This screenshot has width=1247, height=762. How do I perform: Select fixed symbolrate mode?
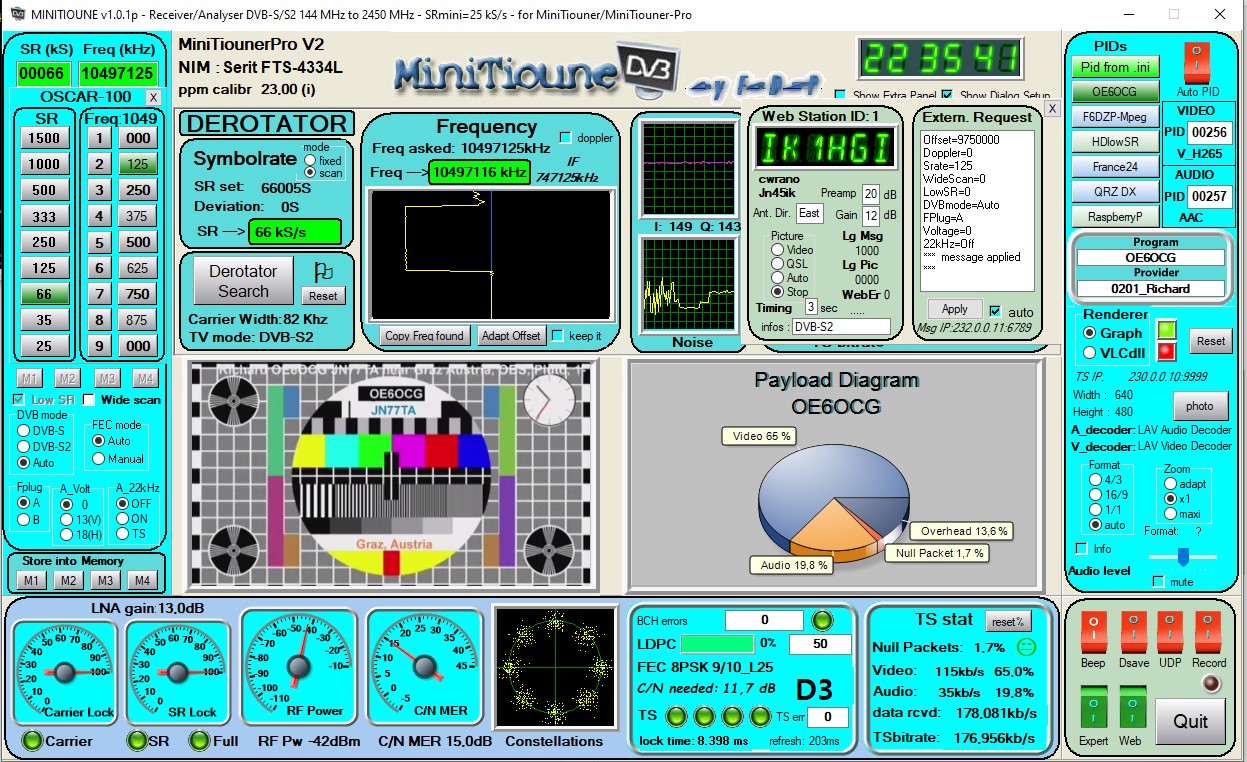tap(311, 160)
